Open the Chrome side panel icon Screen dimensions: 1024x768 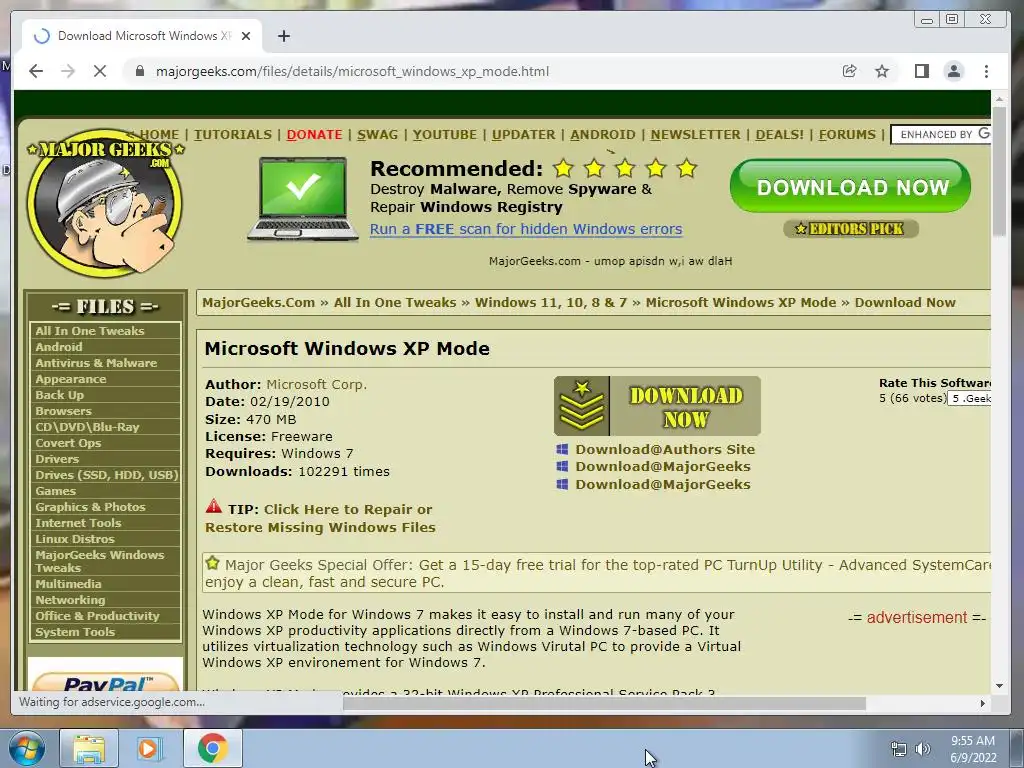(x=921, y=71)
